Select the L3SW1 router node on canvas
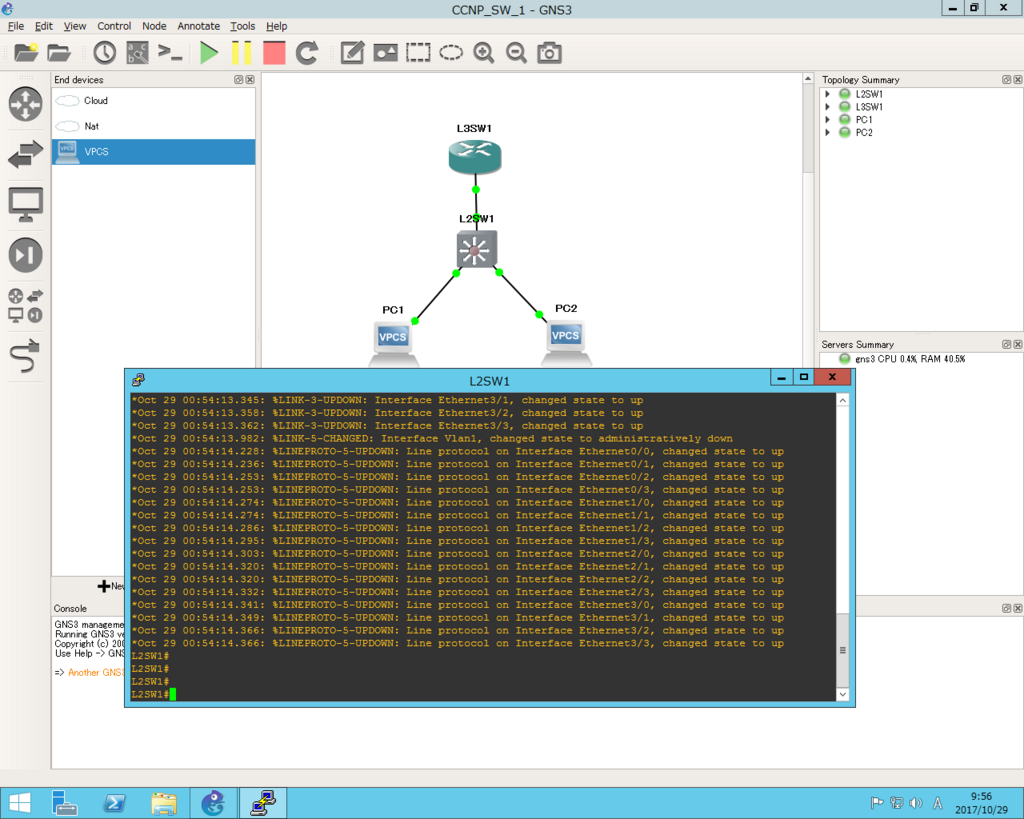 click(475, 157)
